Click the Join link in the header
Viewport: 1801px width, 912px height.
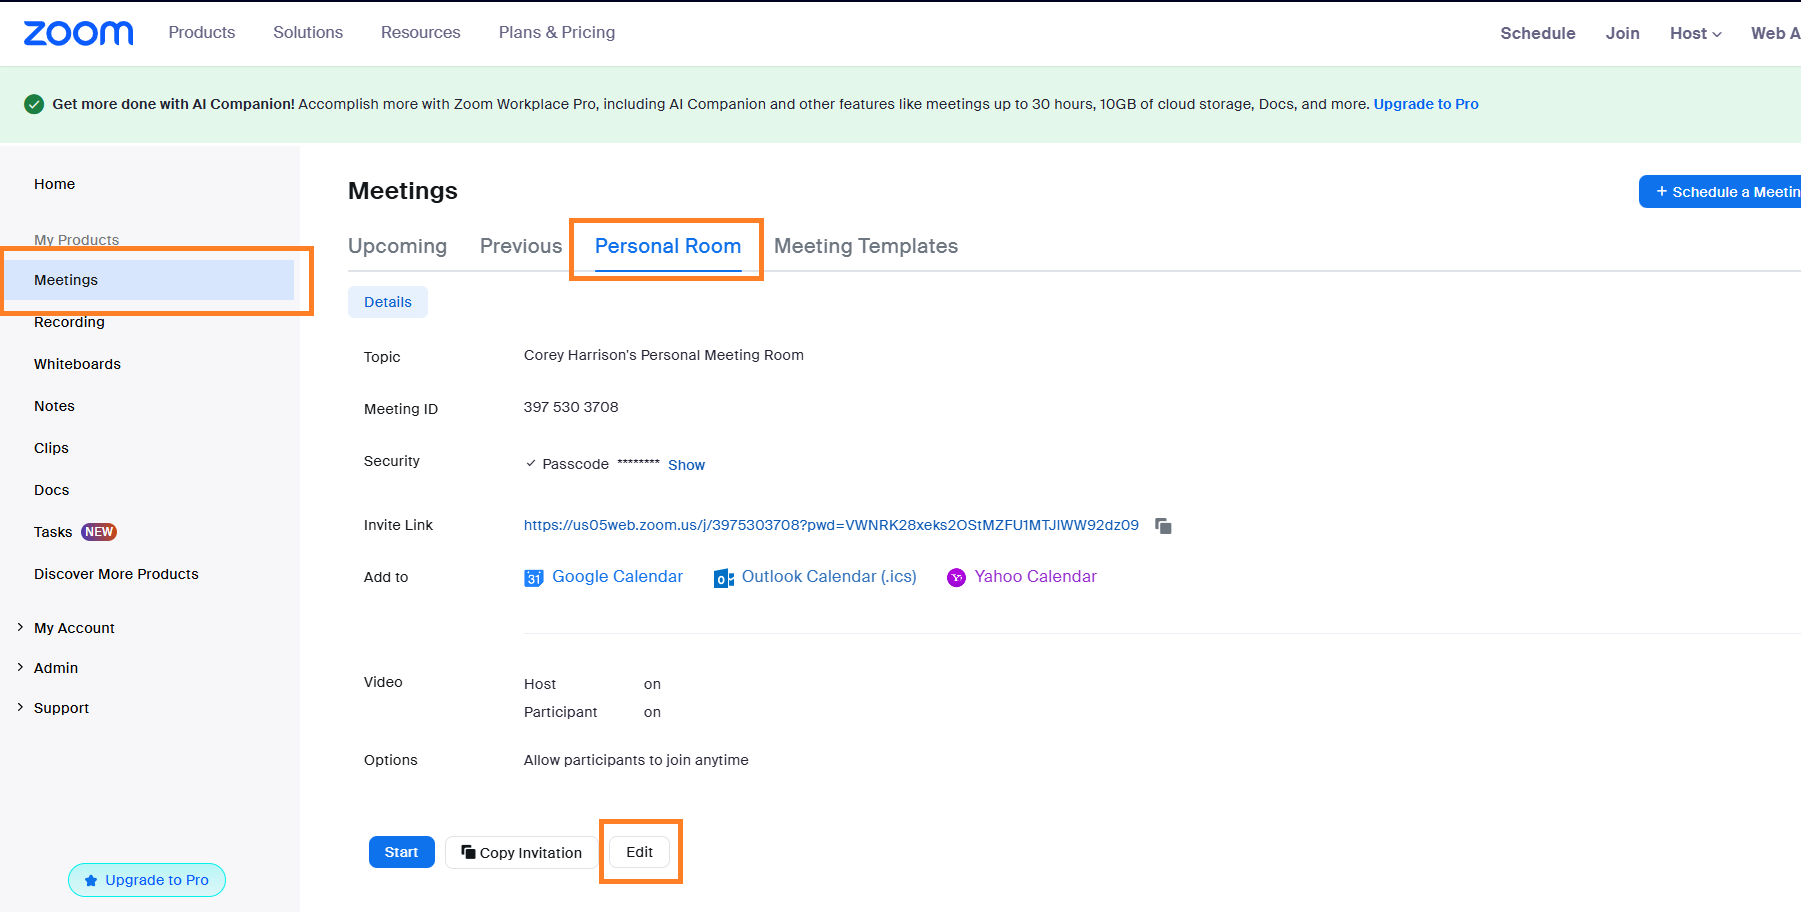pyautogui.click(x=1623, y=33)
